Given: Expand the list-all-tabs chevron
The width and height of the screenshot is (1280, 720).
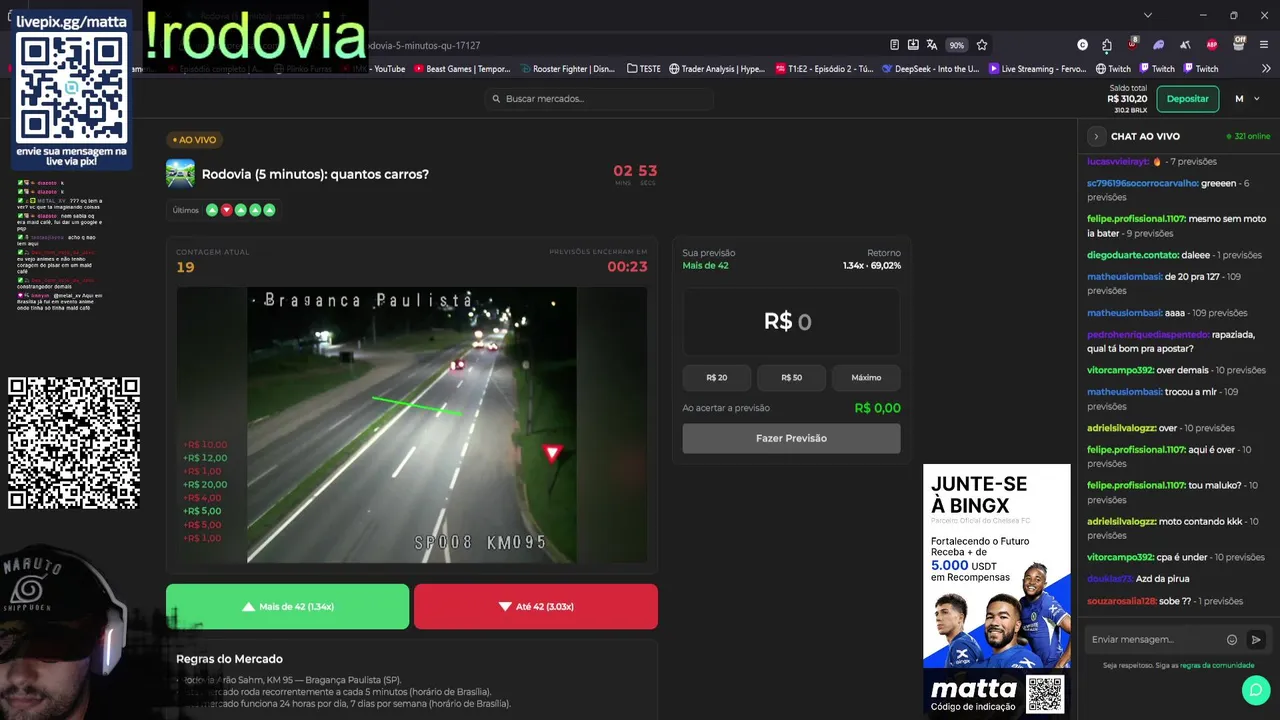Looking at the screenshot, I should (x=1148, y=15).
